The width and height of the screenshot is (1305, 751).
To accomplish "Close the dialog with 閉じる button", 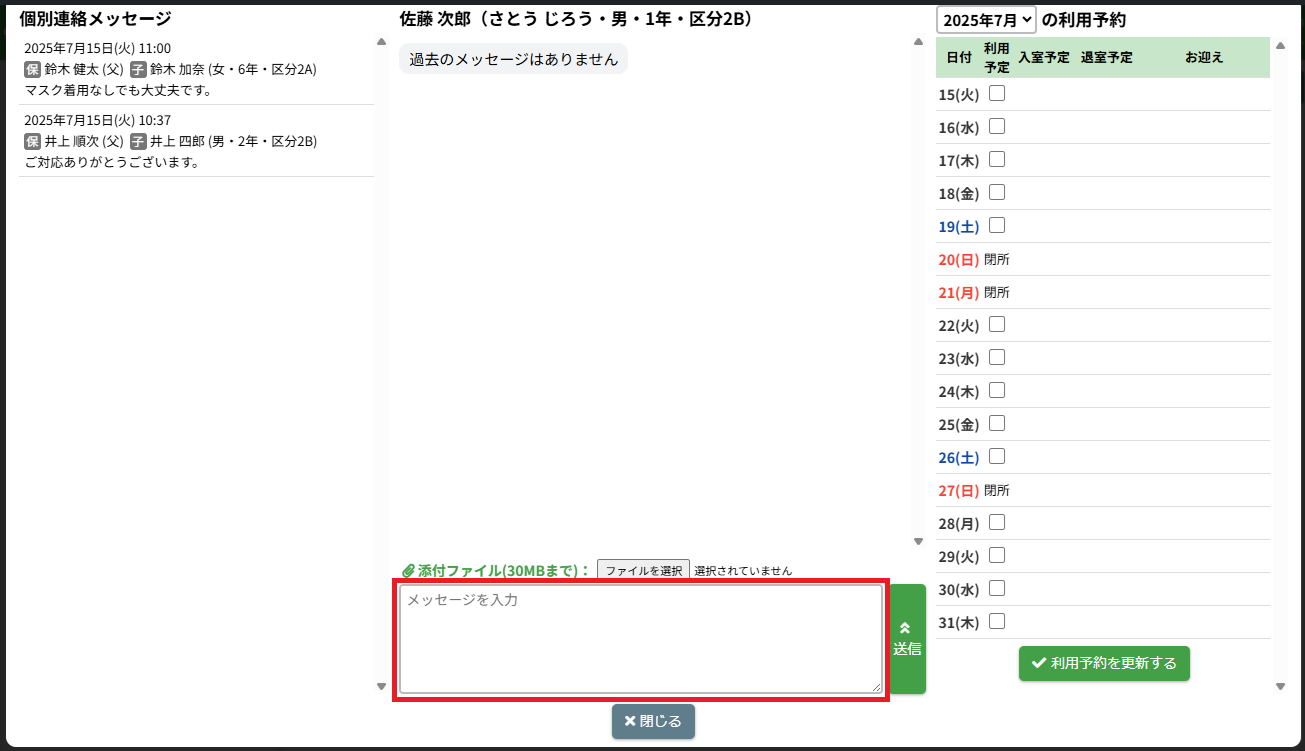I will tap(653, 721).
